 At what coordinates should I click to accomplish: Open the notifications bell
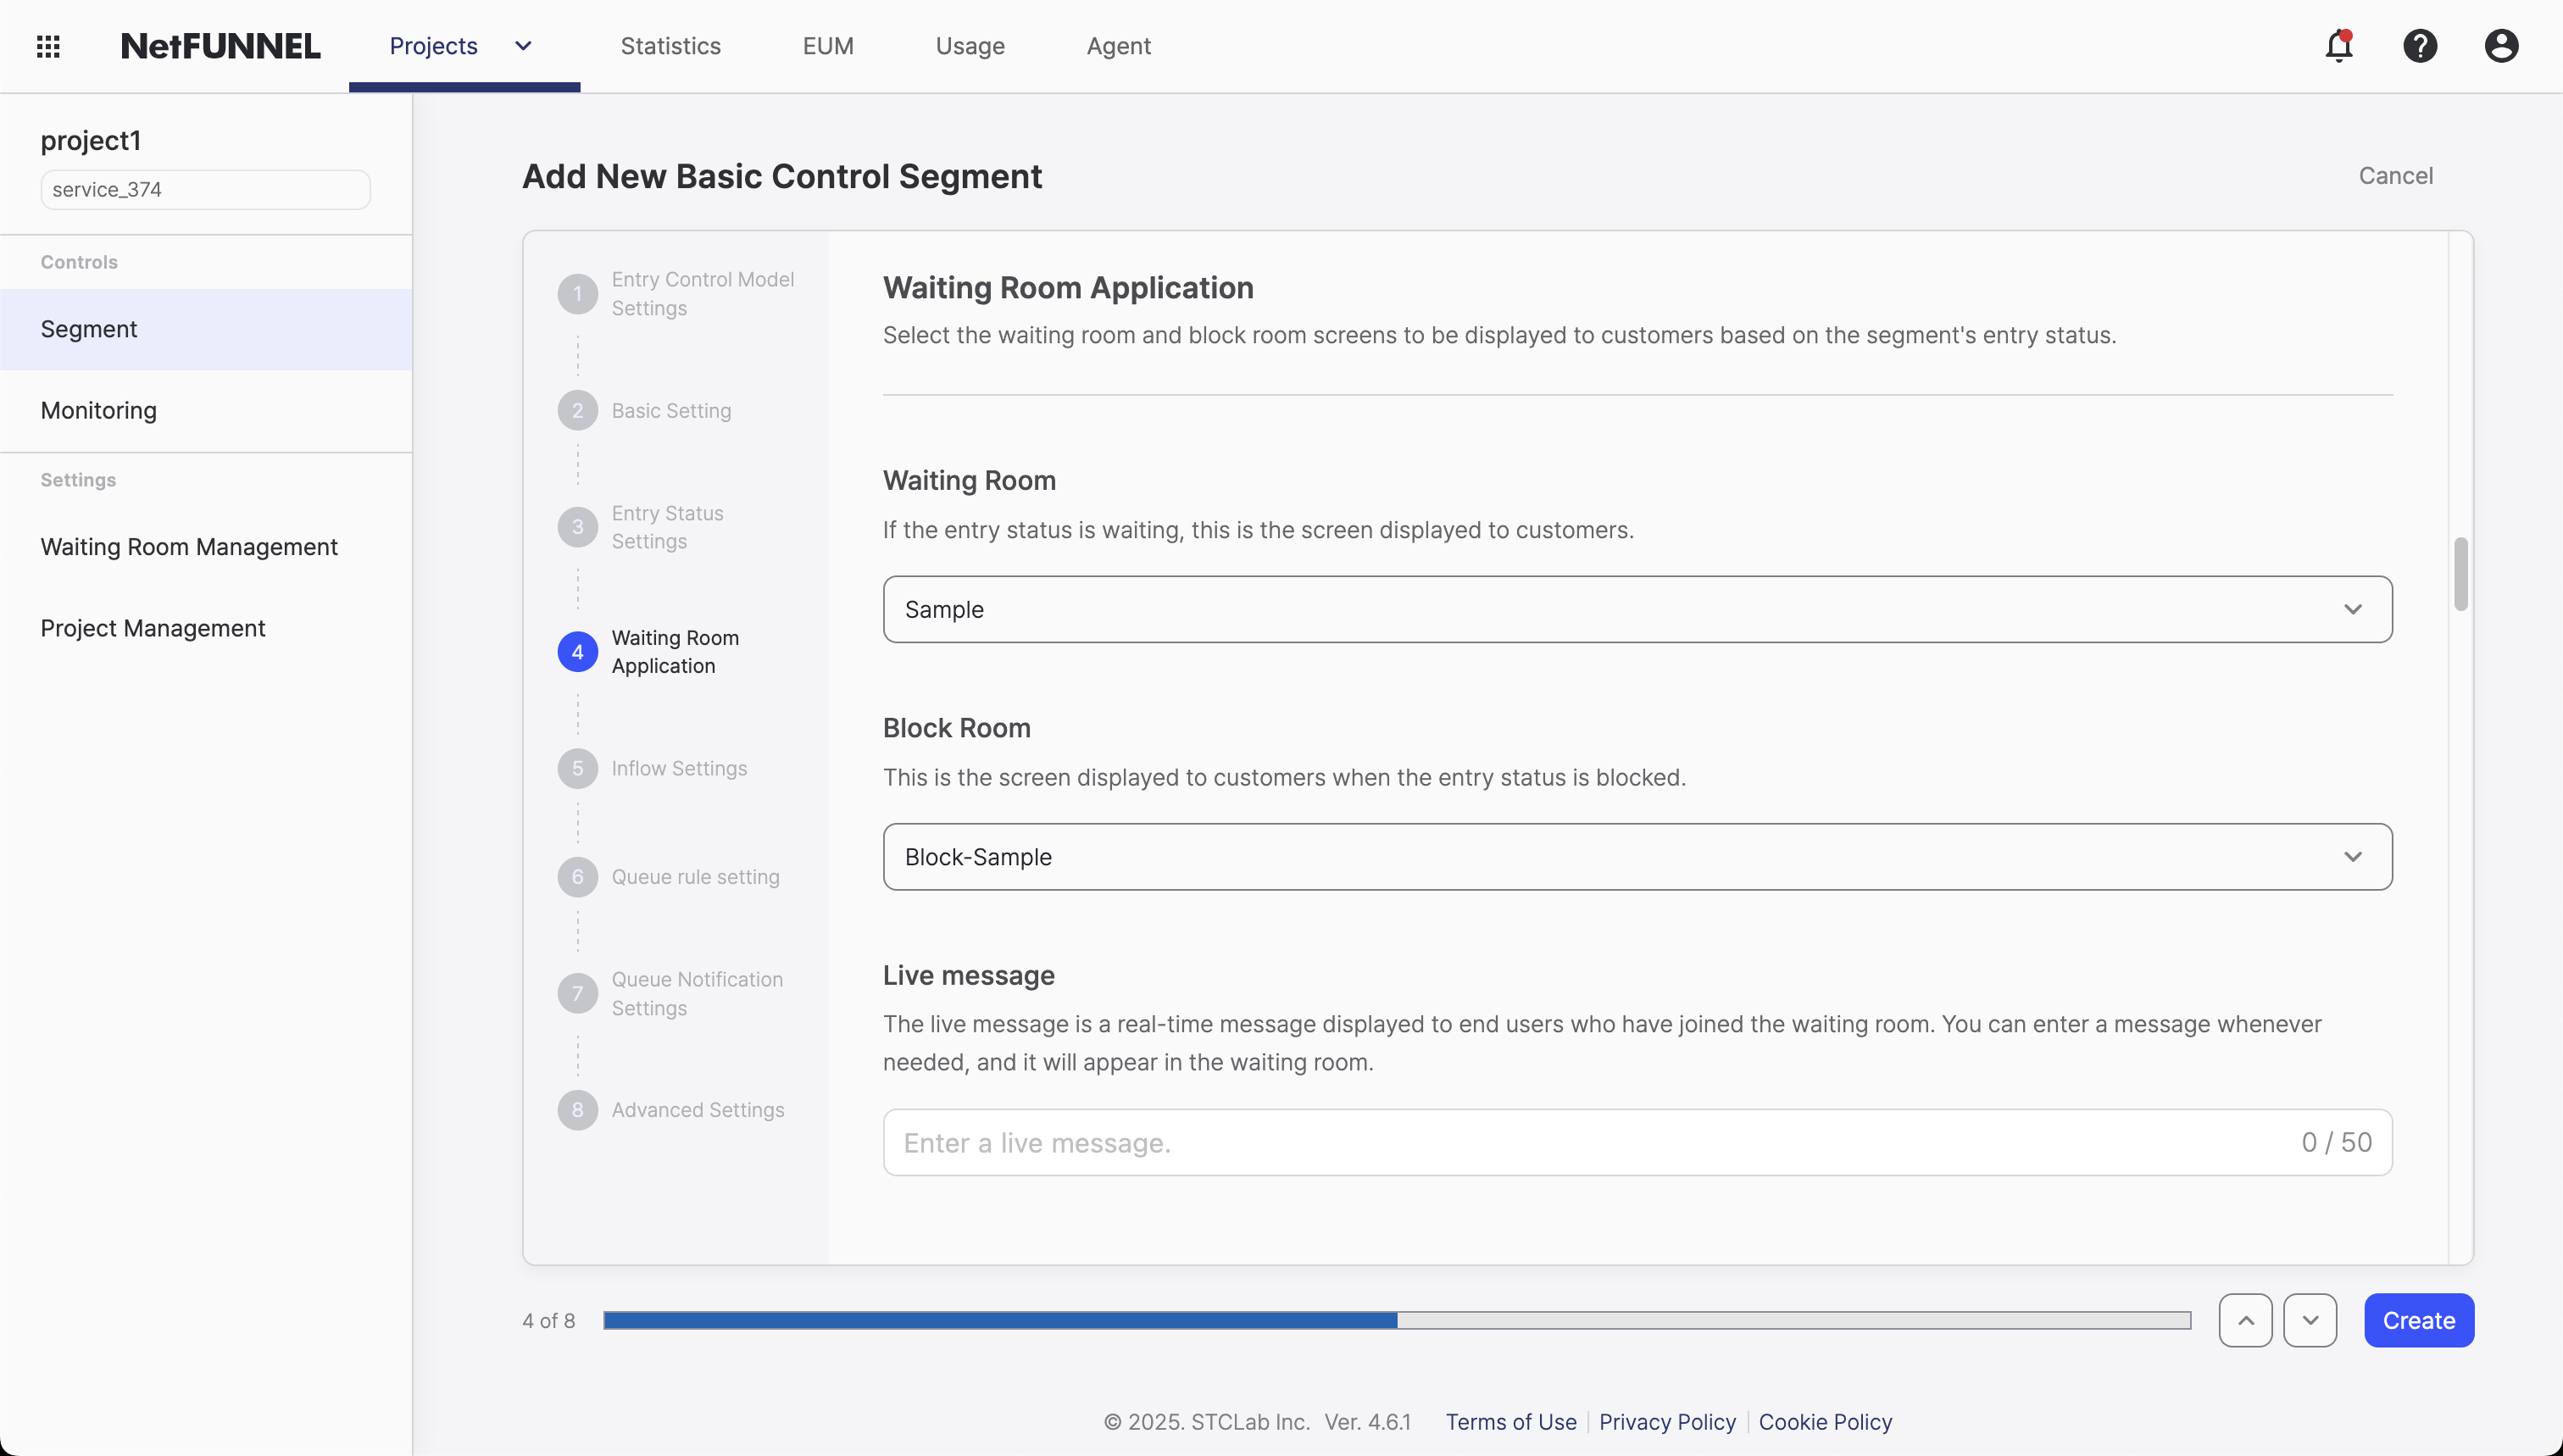(2340, 46)
